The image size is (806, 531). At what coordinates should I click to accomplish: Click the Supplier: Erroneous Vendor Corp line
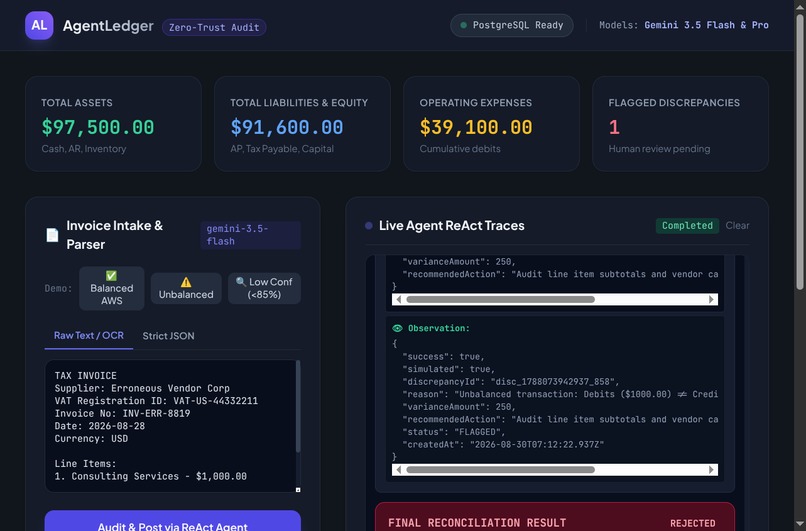point(142,388)
